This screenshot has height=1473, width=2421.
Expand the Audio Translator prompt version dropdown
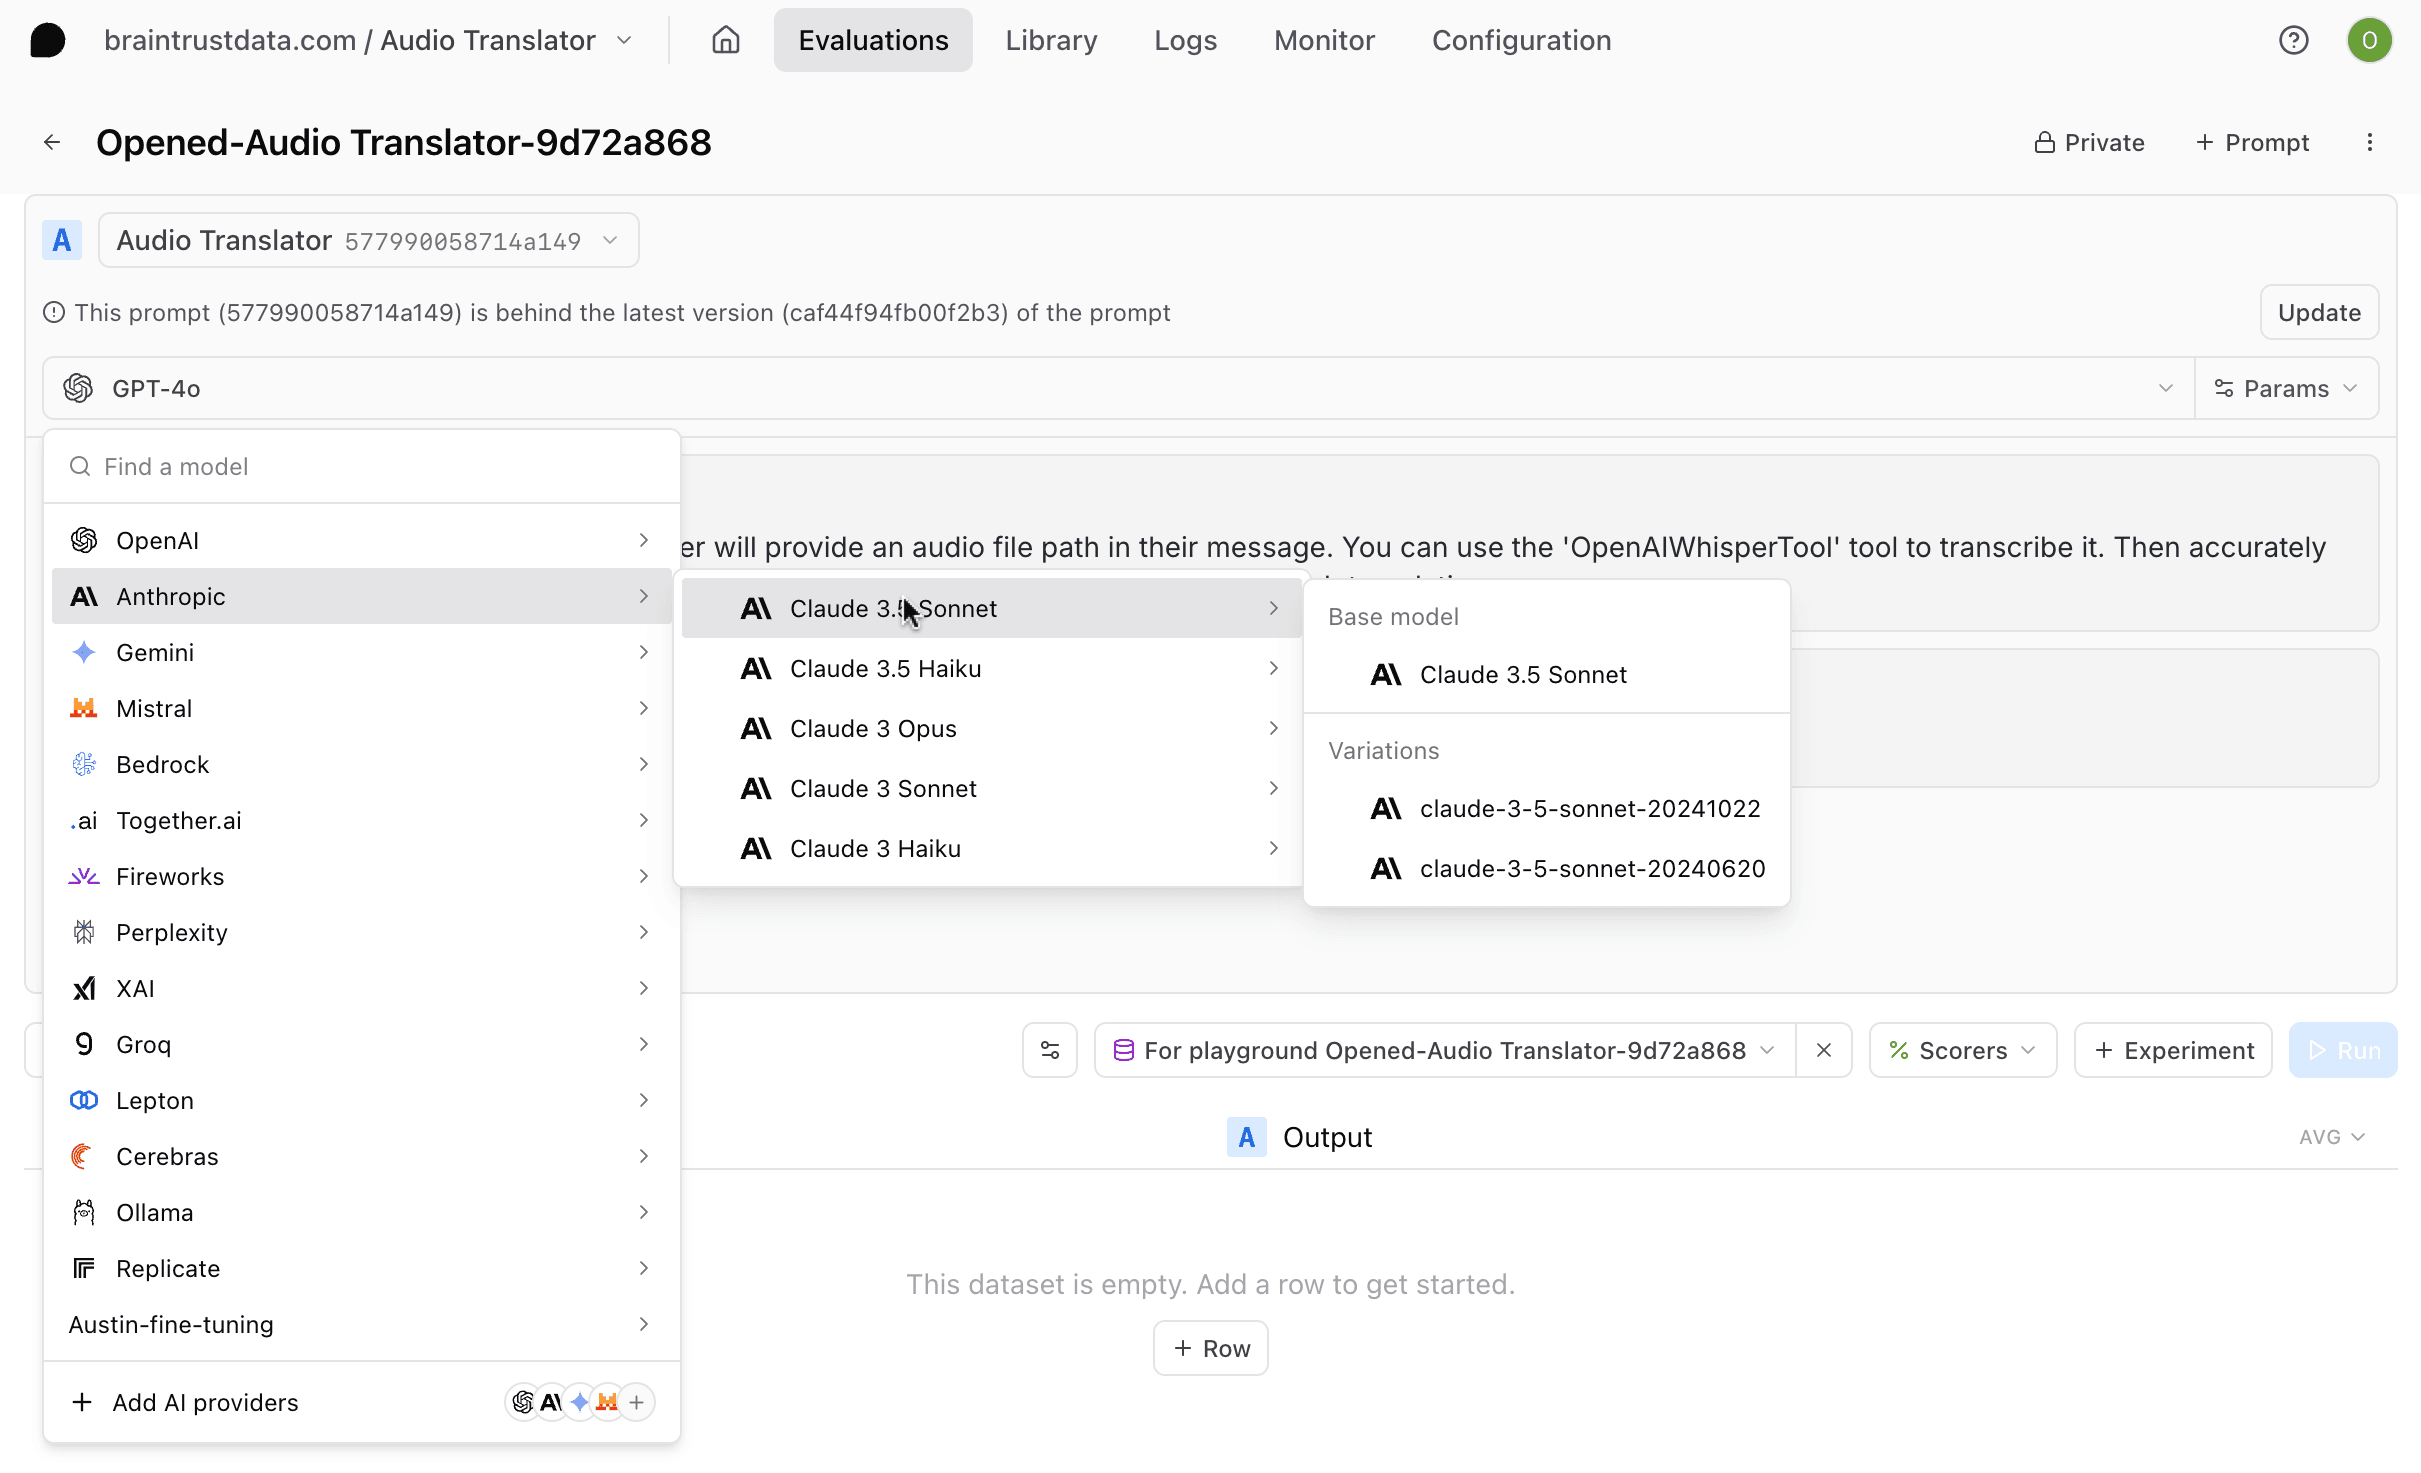tap(609, 240)
